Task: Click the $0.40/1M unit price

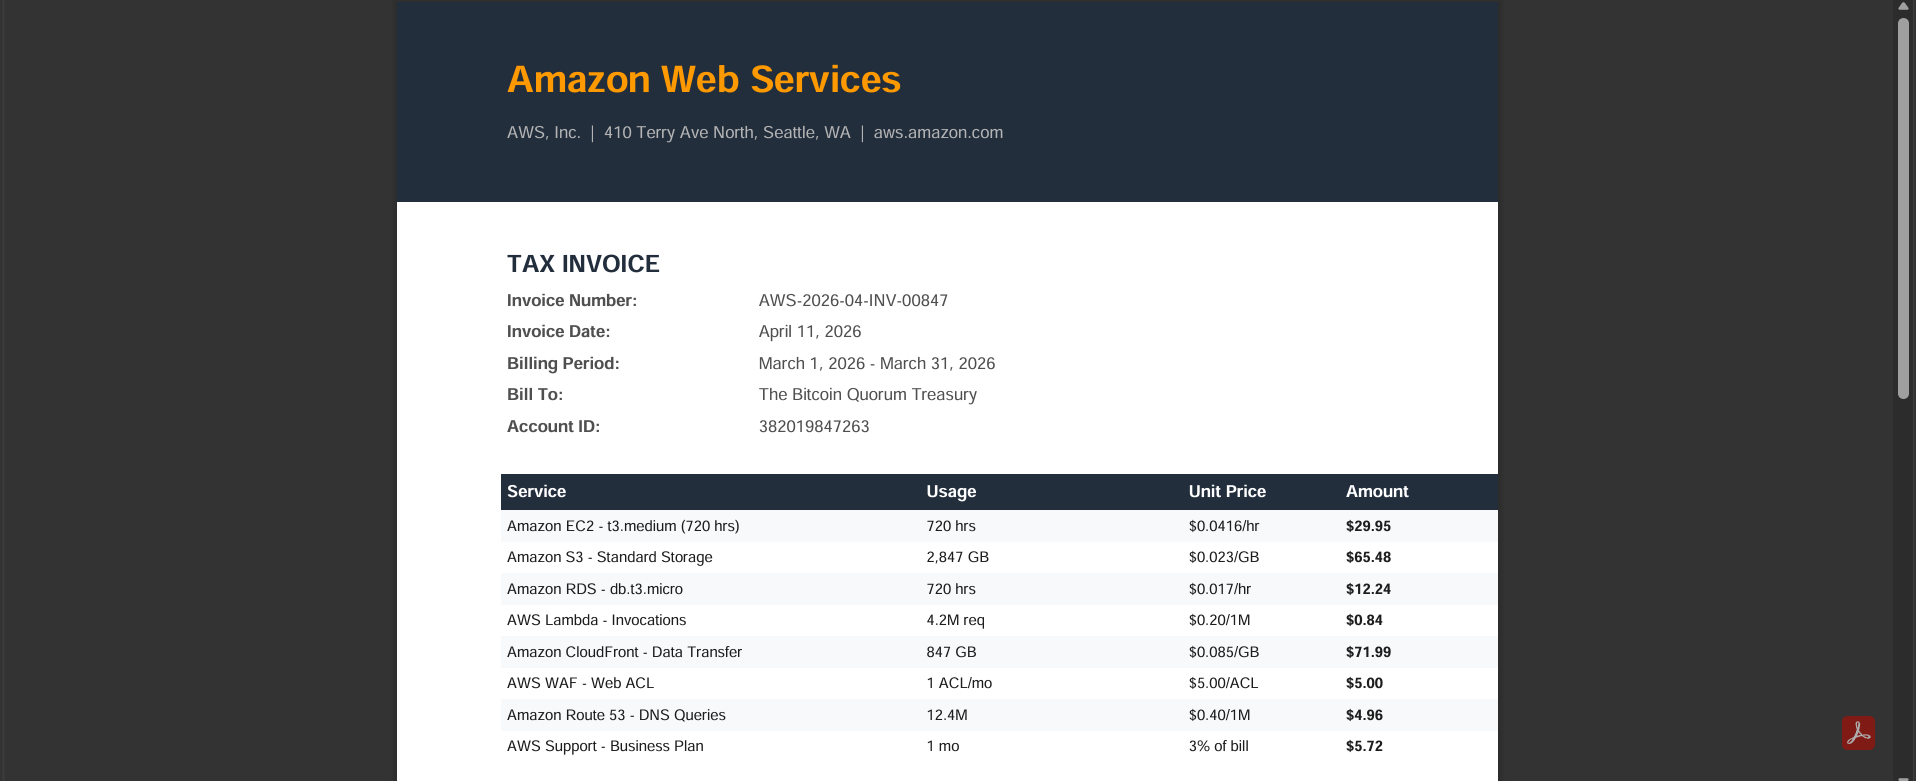Action: [x=1219, y=715]
